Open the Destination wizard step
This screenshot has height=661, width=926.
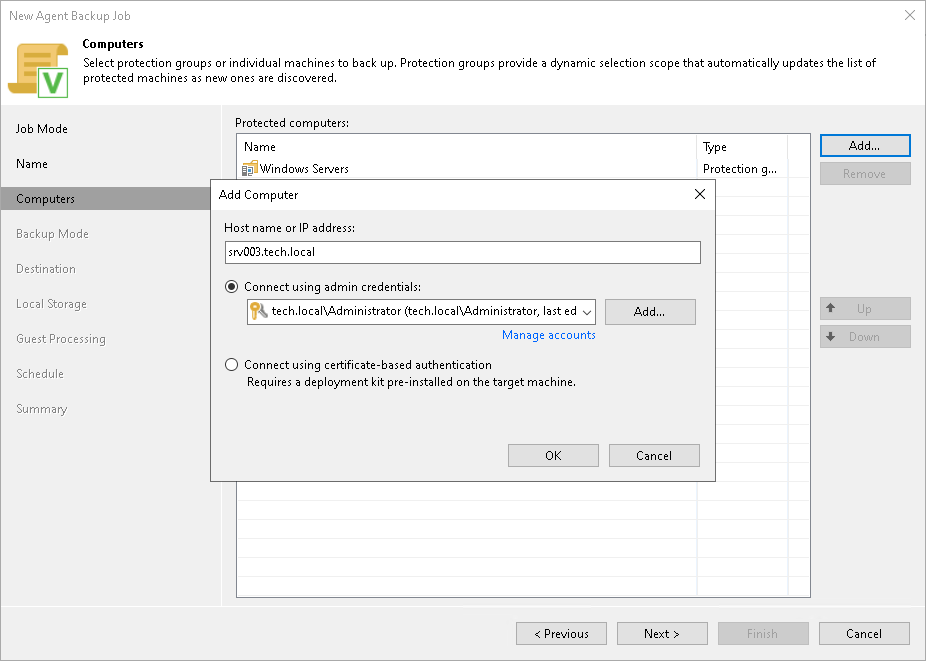tap(46, 269)
